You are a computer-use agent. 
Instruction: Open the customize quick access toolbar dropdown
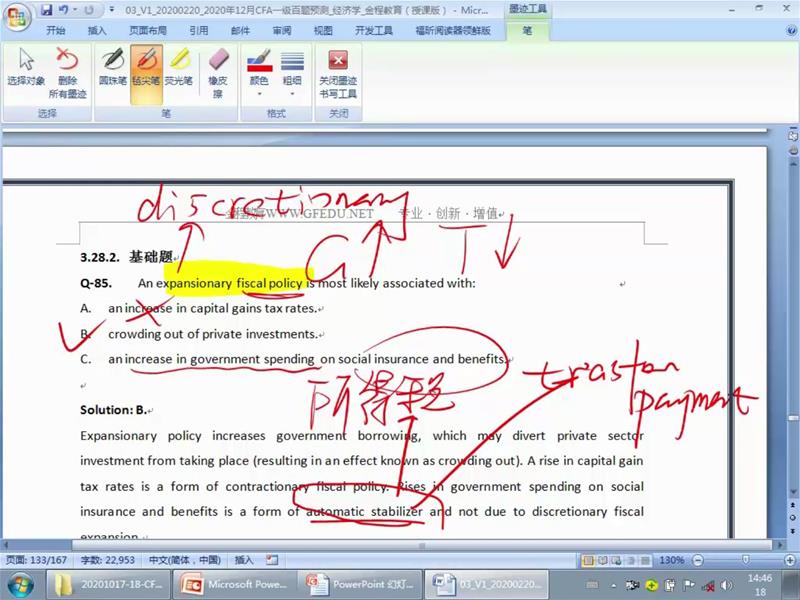(111, 10)
